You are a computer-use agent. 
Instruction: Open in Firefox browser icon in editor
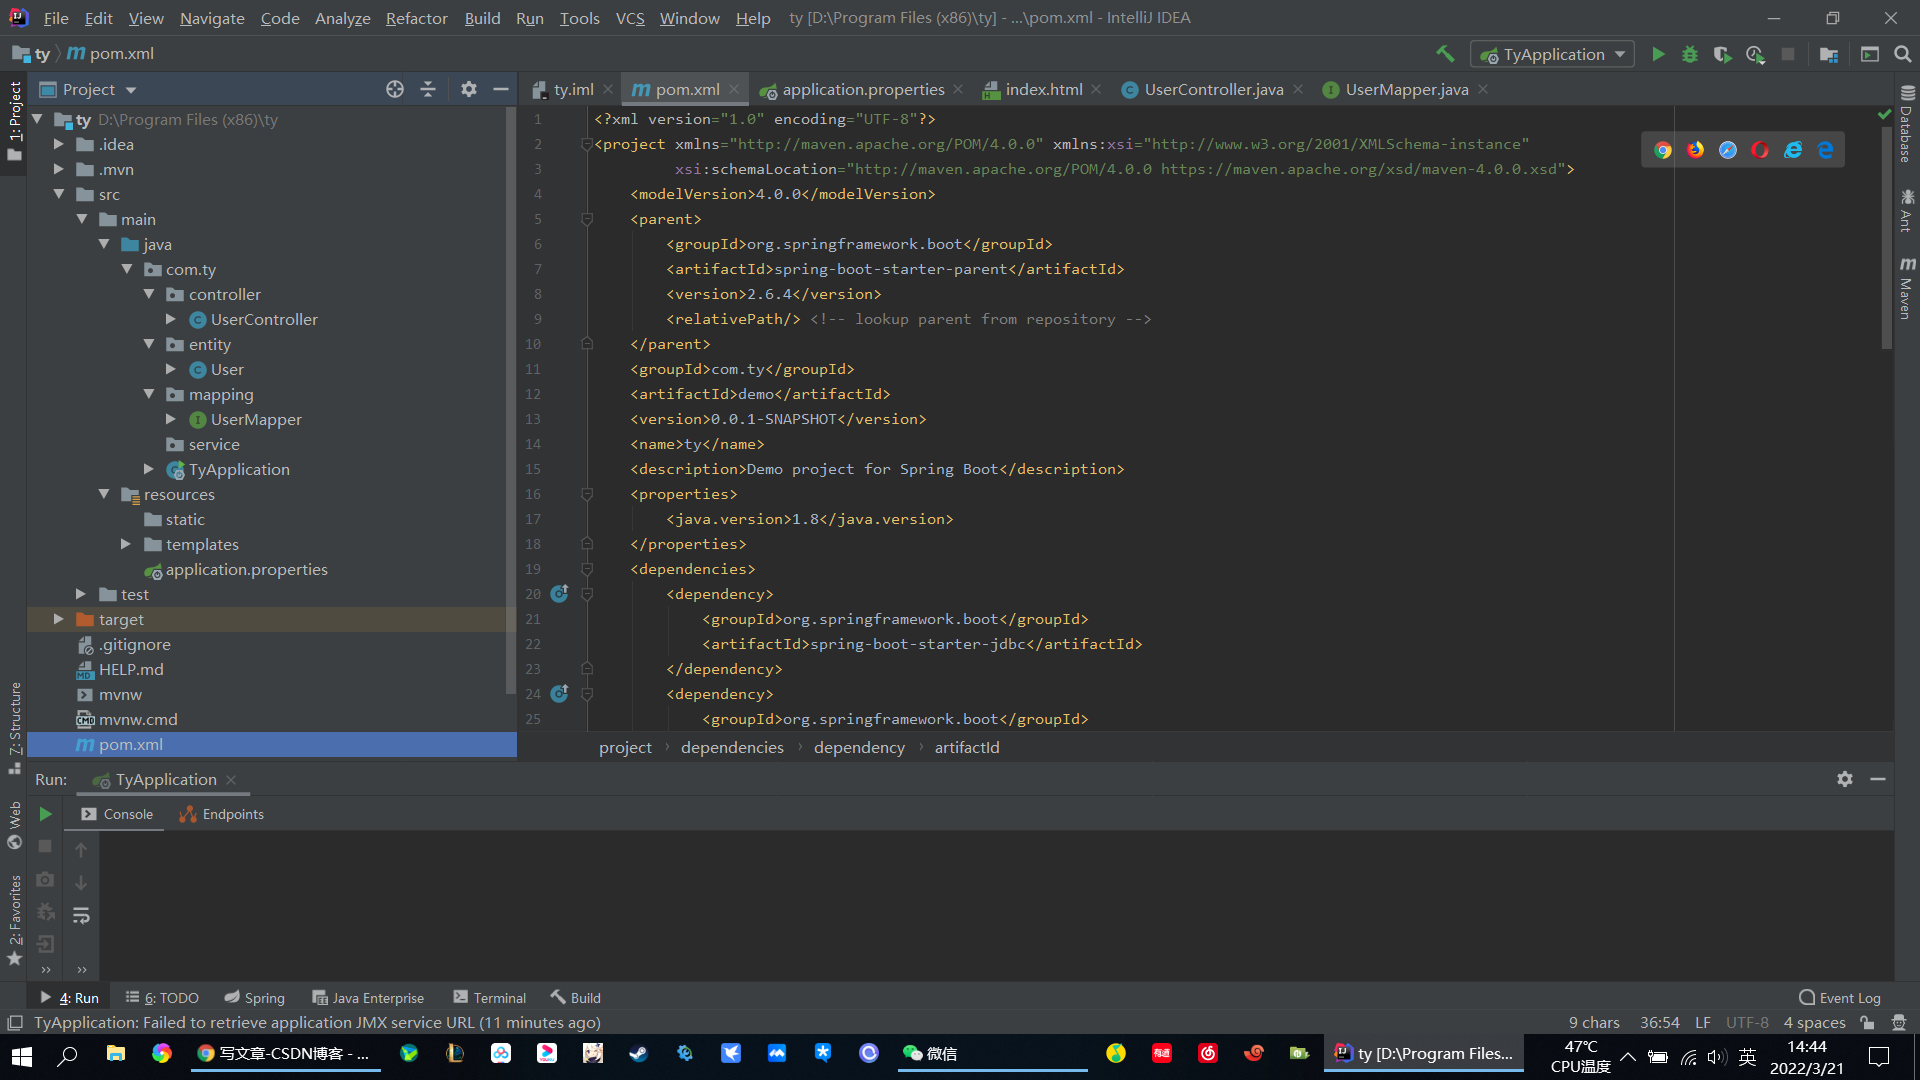[x=1696, y=150]
